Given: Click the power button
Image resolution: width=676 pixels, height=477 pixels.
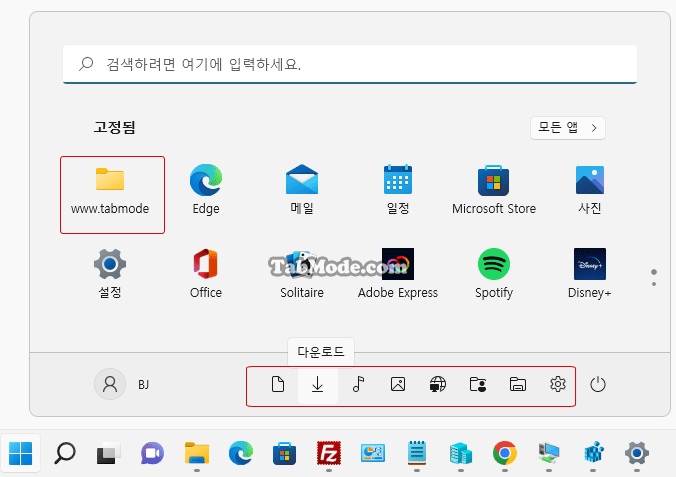Looking at the screenshot, I should tap(598, 384).
